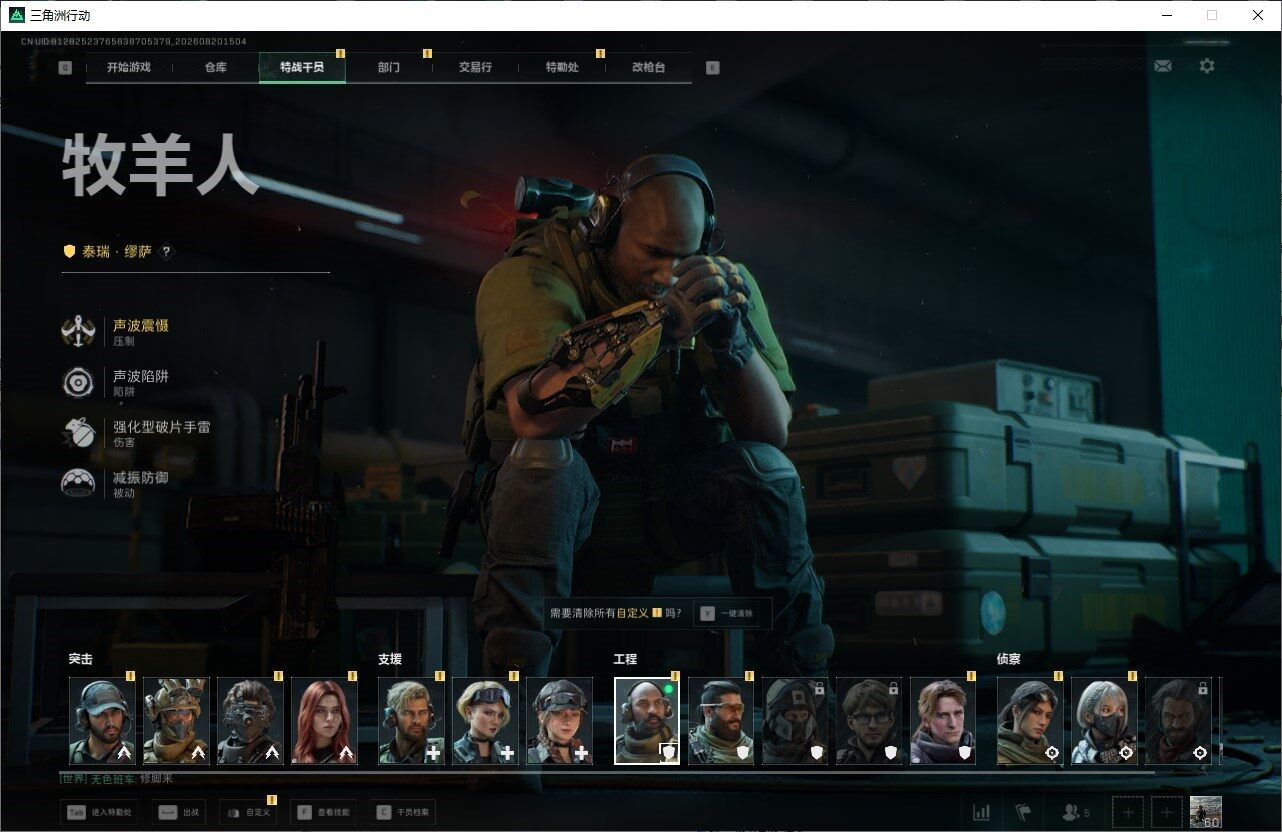Select the white-haired masked 侦察 operator
The height and width of the screenshot is (832, 1282).
(1104, 721)
